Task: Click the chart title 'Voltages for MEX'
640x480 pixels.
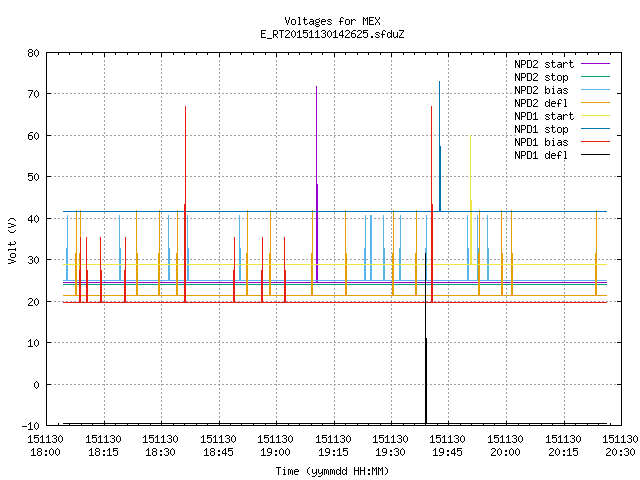Action: coord(332,21)
